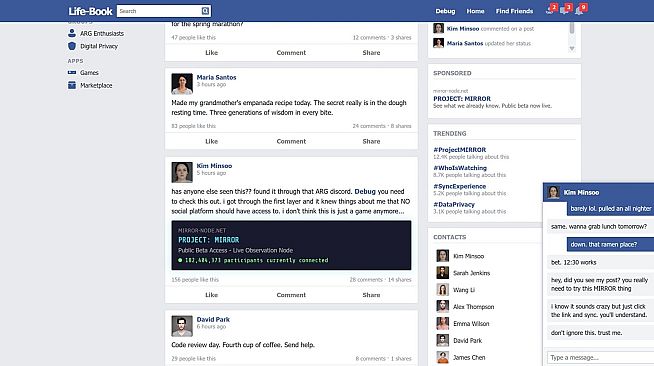654x366 pixels.
Task: Open the ARG Enthusiasts group icon
Action: (x=72, y=33)
